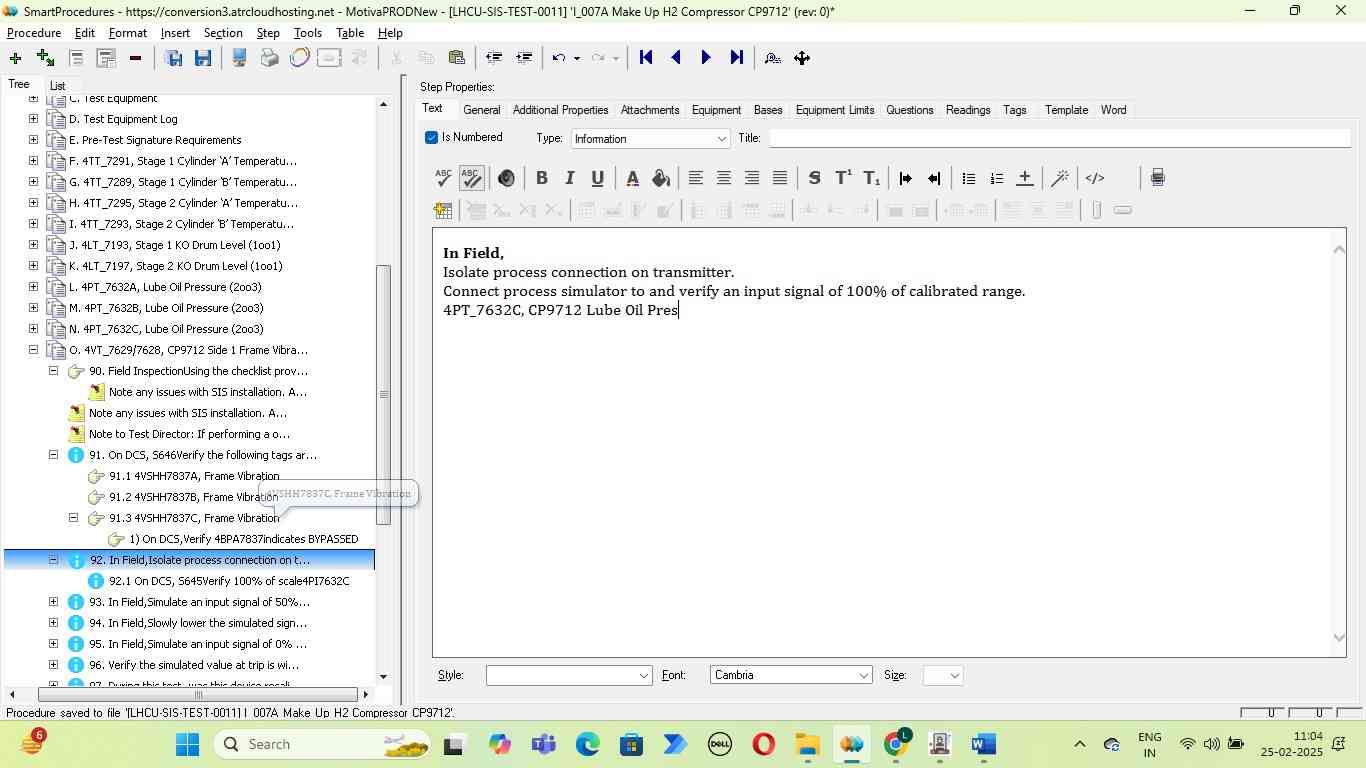Viewport: 1366px width, 768px height.
Task: Toggle the auto spell check button
Action: click(x=472, y=178)
